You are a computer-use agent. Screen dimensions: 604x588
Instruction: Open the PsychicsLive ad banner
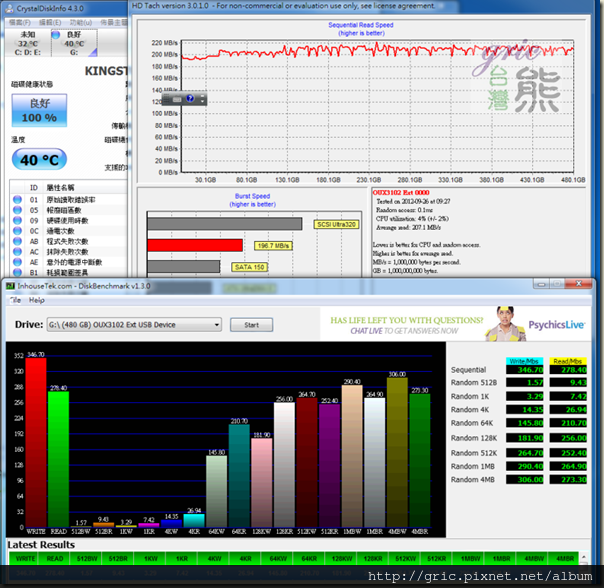click(x=456, y=324)
